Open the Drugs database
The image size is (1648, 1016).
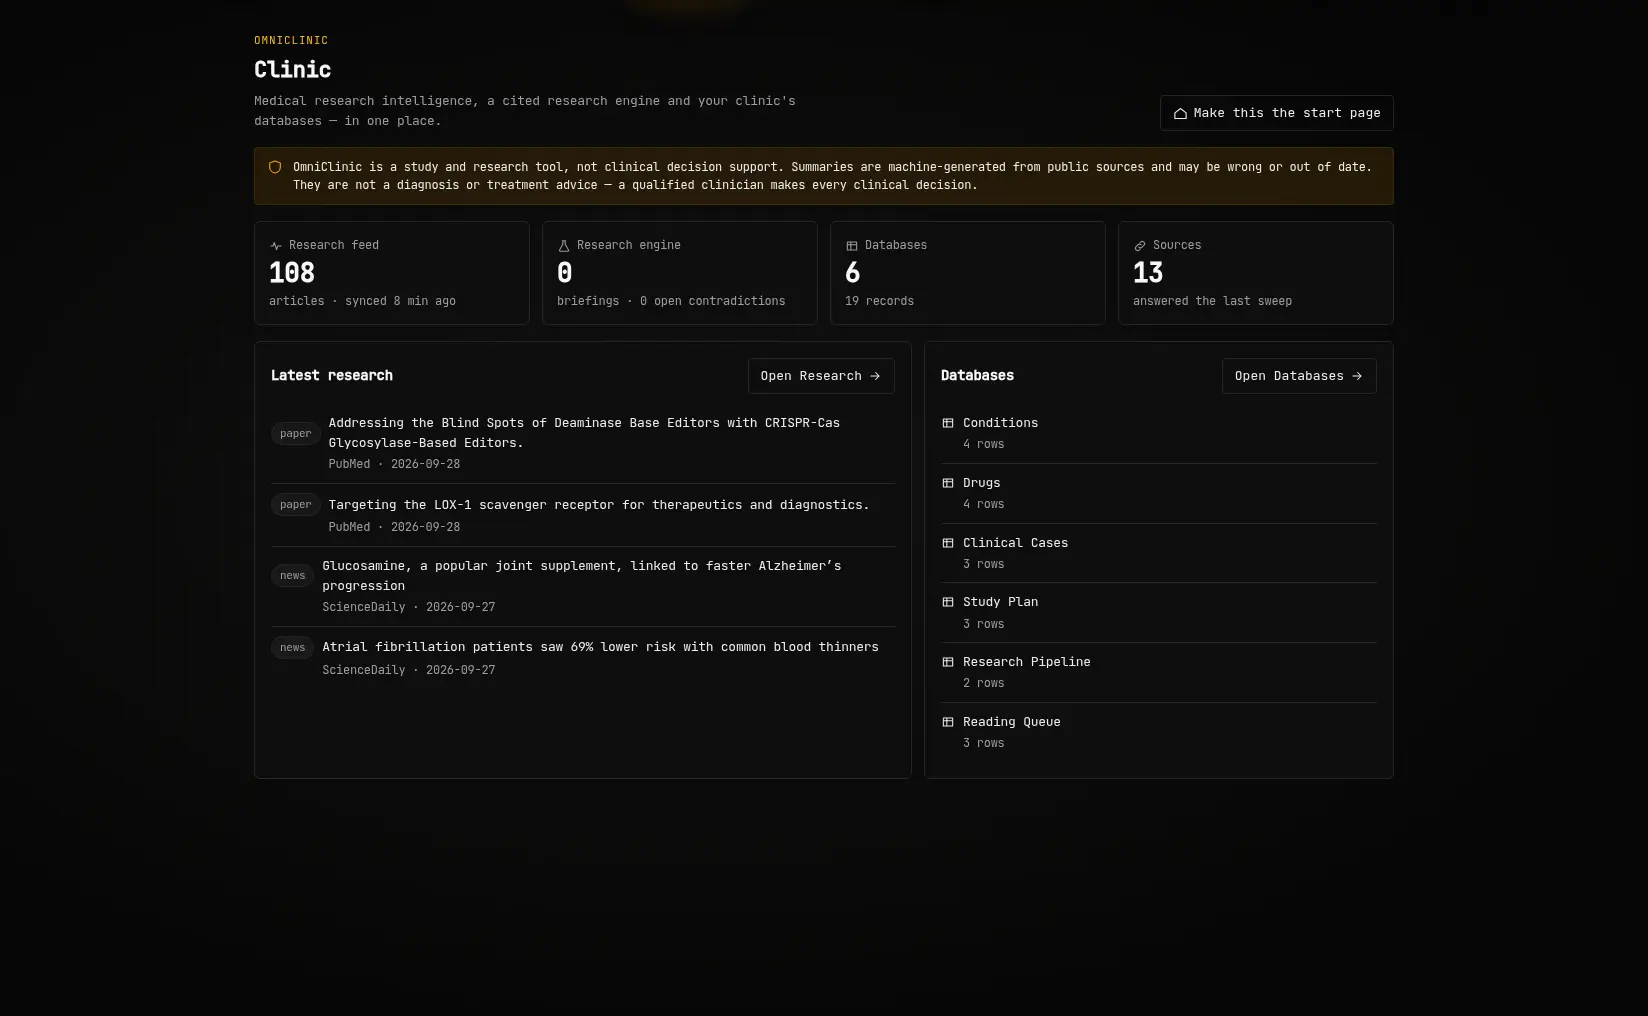[1159, 493]
